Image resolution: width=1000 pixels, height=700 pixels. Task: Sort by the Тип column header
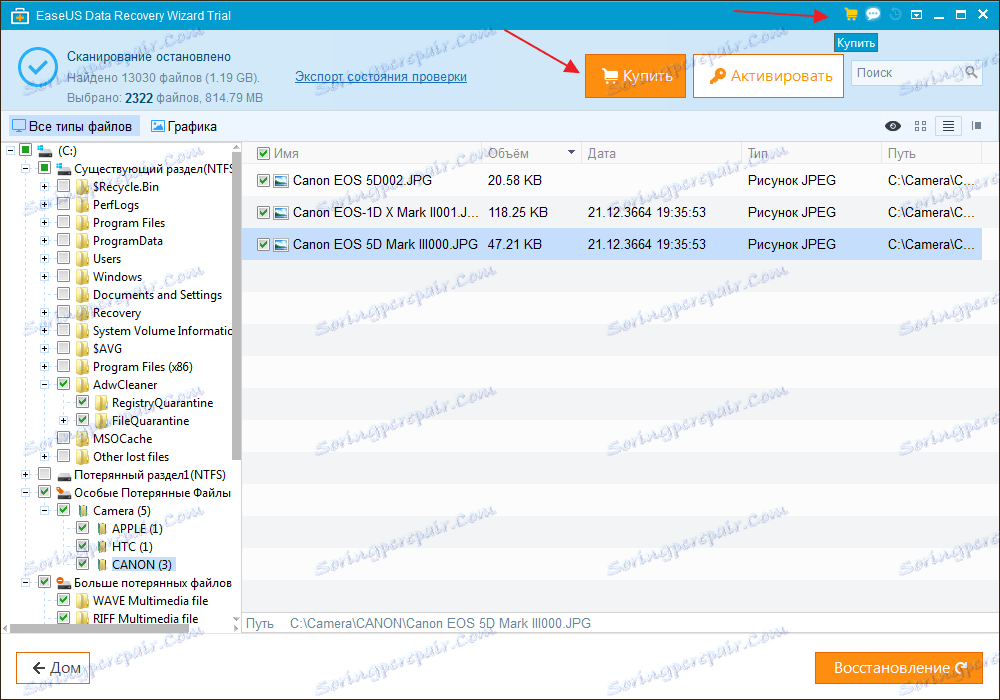click(758, 154)
